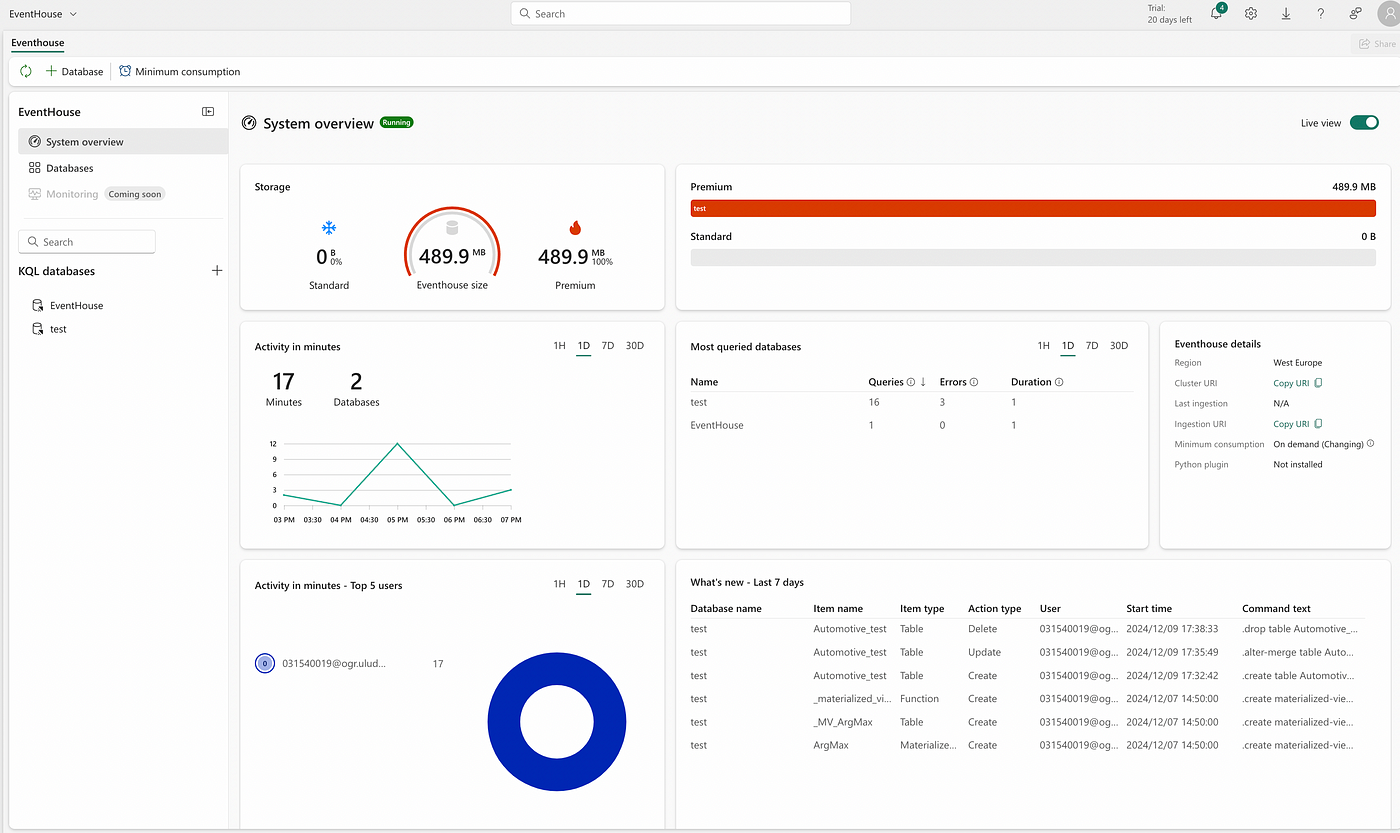Click the Running status badge
The image size is (1400, 833).
396,122
